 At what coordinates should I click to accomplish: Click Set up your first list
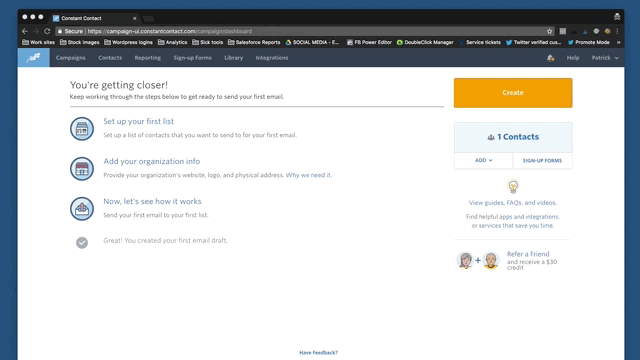click(x=138, y=121)
